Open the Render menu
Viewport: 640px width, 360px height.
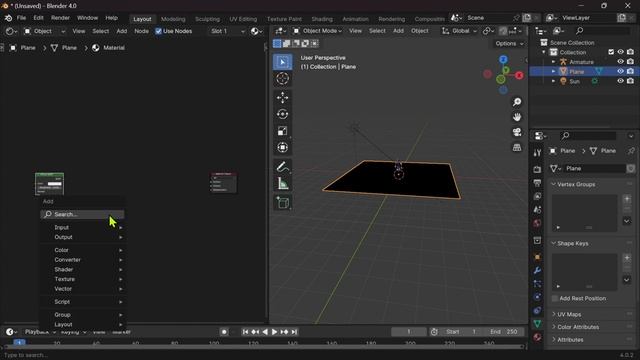60,18
